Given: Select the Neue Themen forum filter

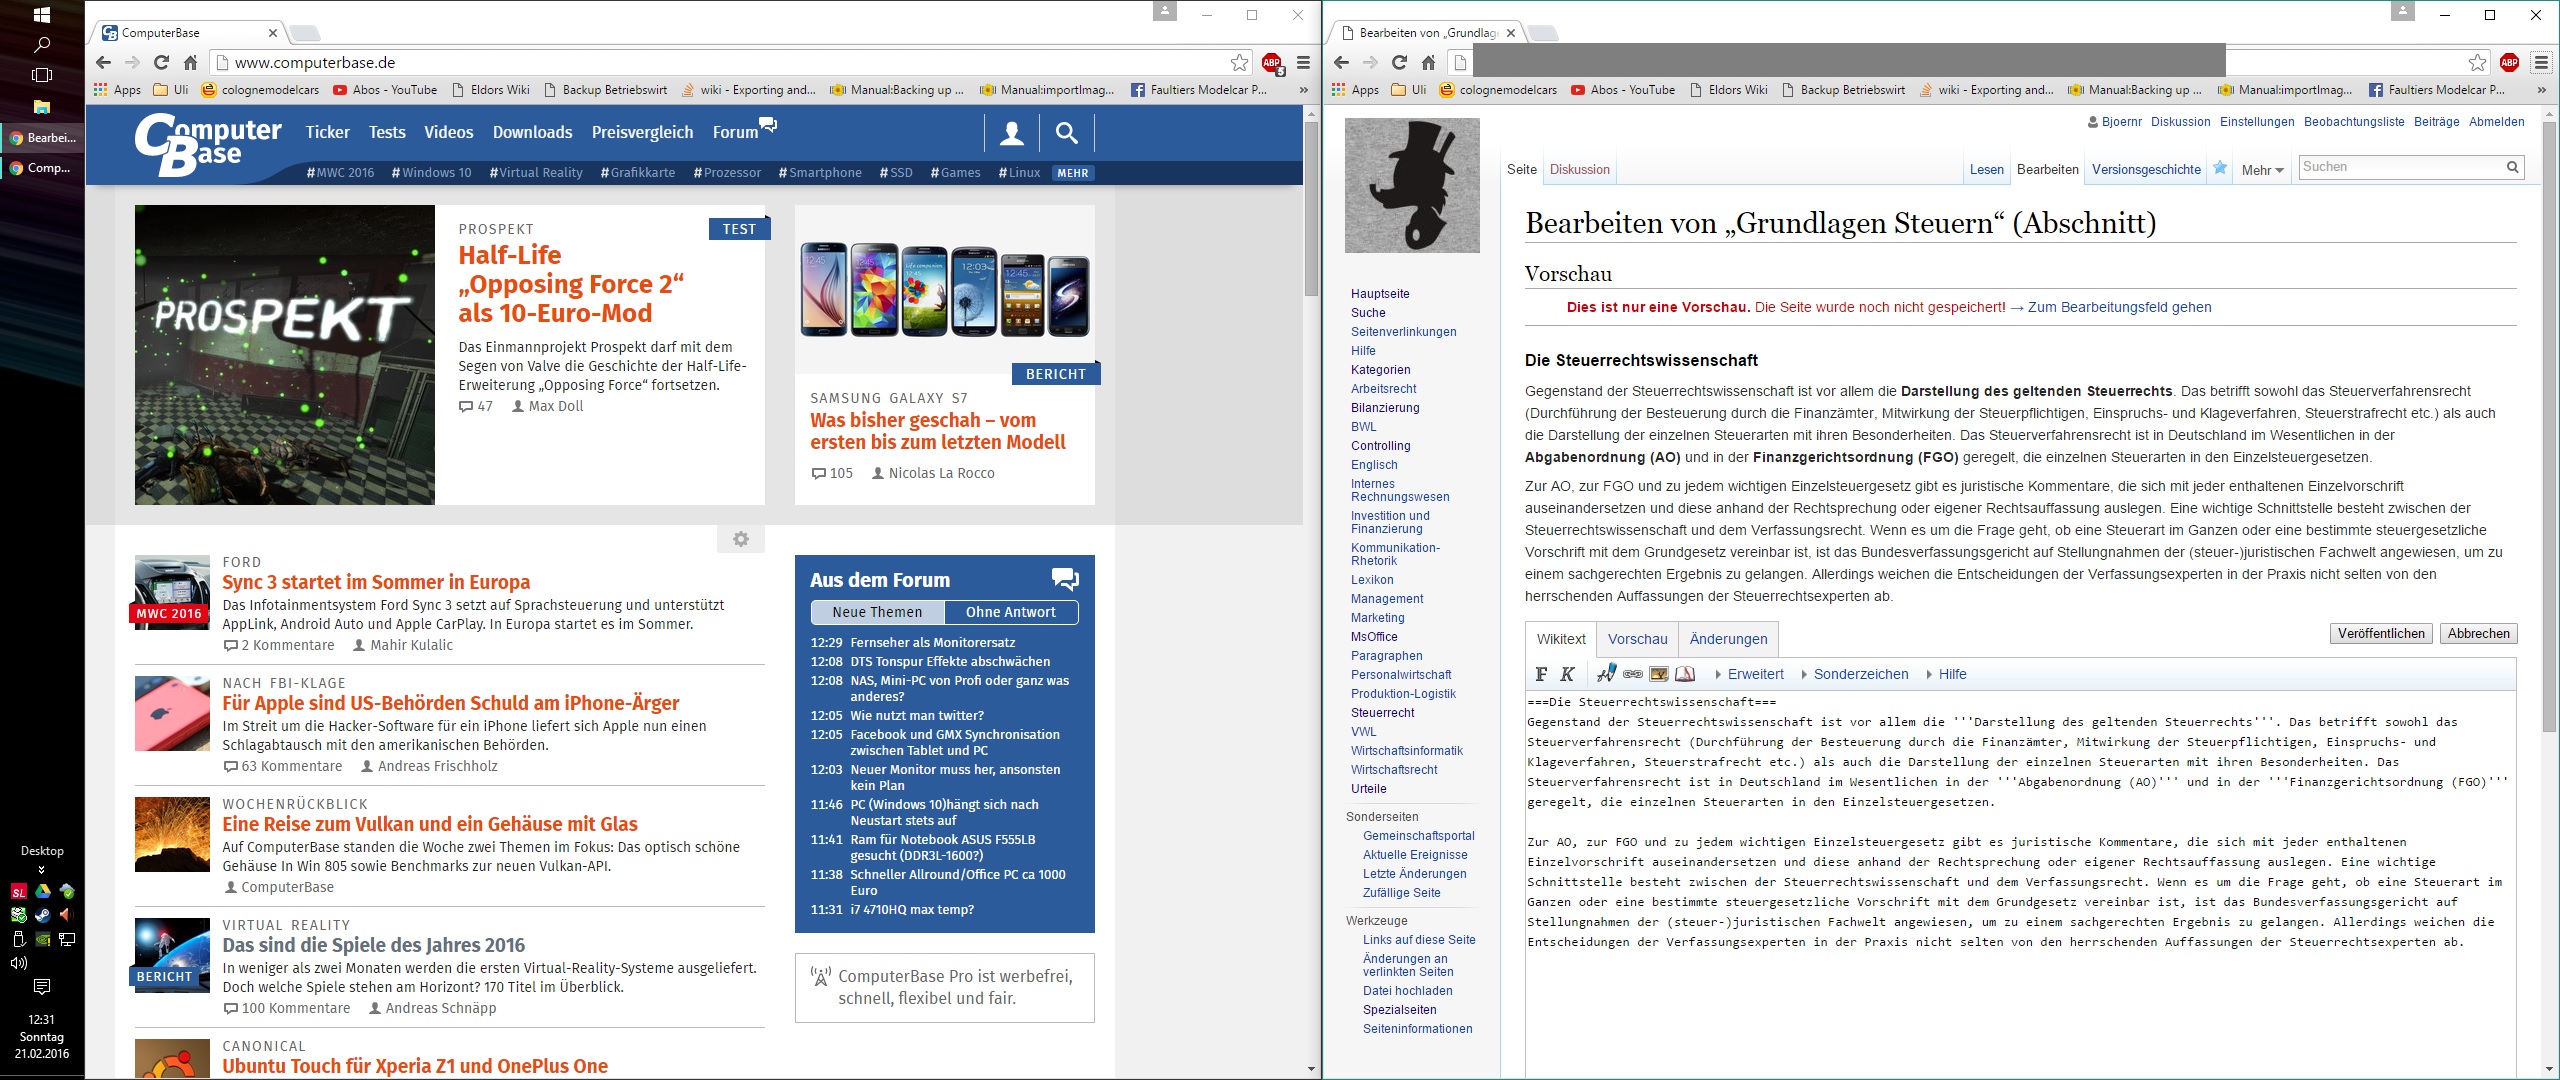Looking at the screenshot, I should [877, 612].
